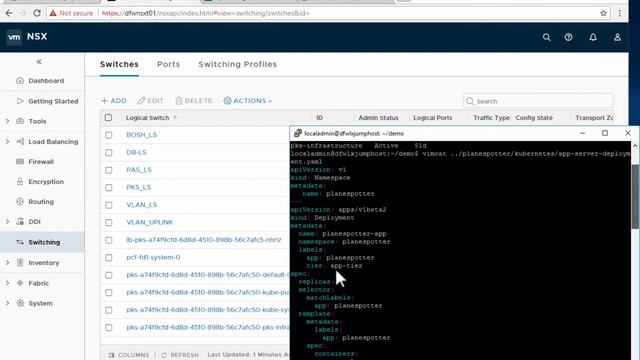Screen dimensions: 640x360
Task: Click the Switching icon in sidebar
Action: [20, 242]
